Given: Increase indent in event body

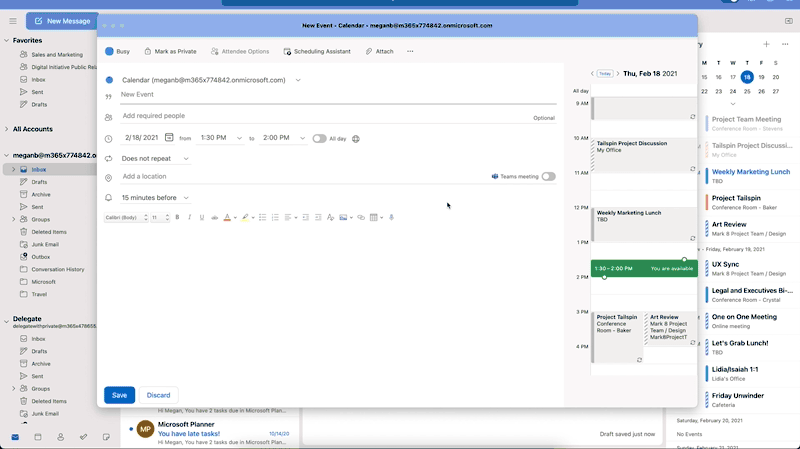Looking at the screenshot, I should [318, 217].
